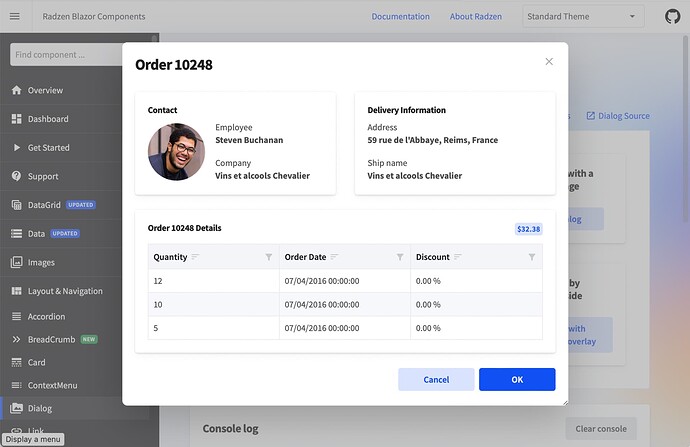Open the Order Date column filter icon

pos(400,257)
